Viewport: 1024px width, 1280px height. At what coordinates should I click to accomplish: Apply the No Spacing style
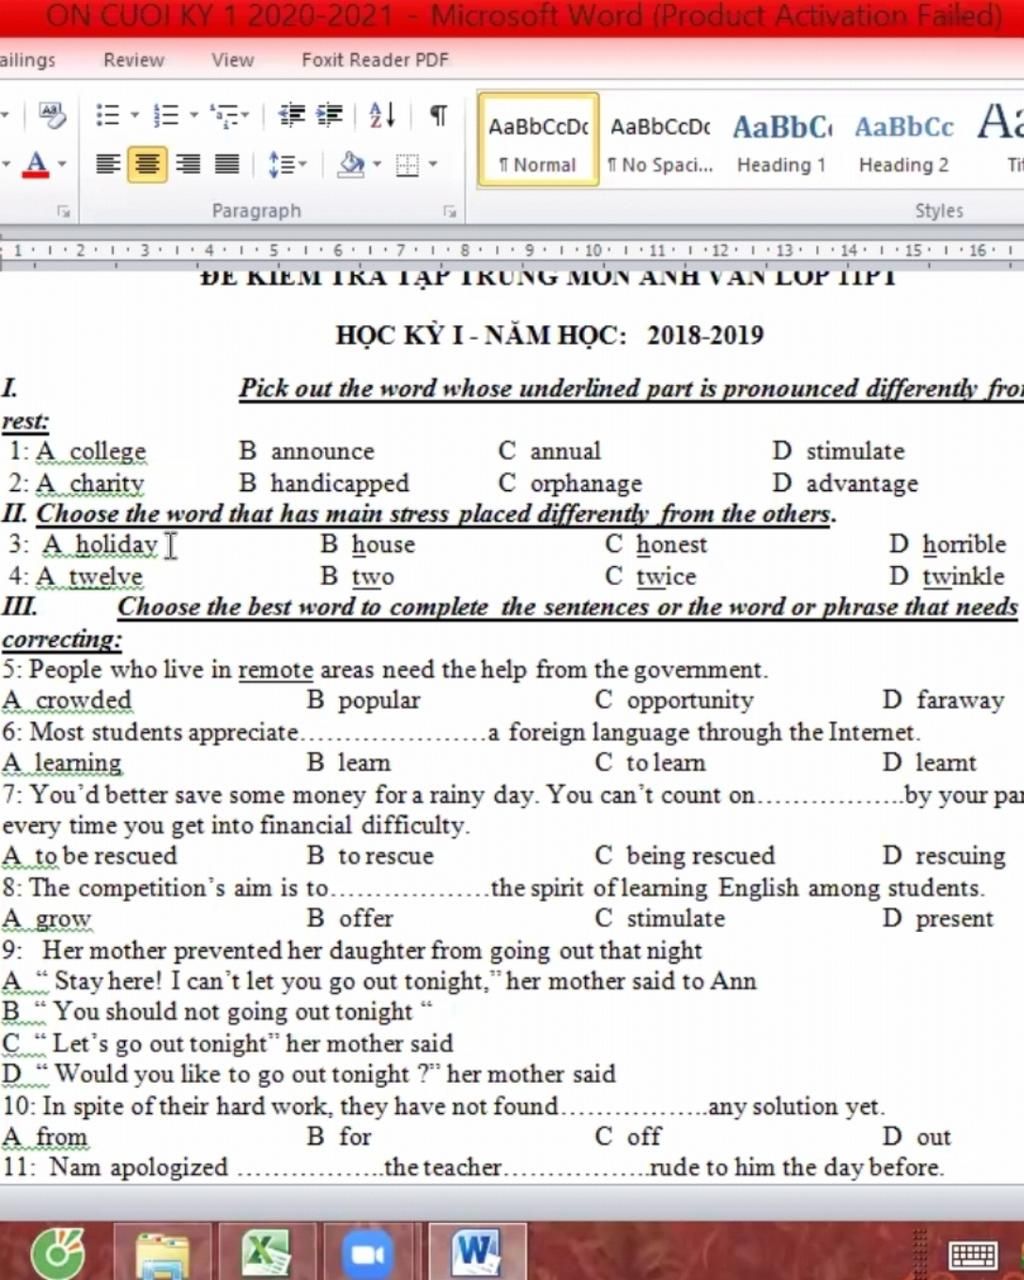(660, 140)
